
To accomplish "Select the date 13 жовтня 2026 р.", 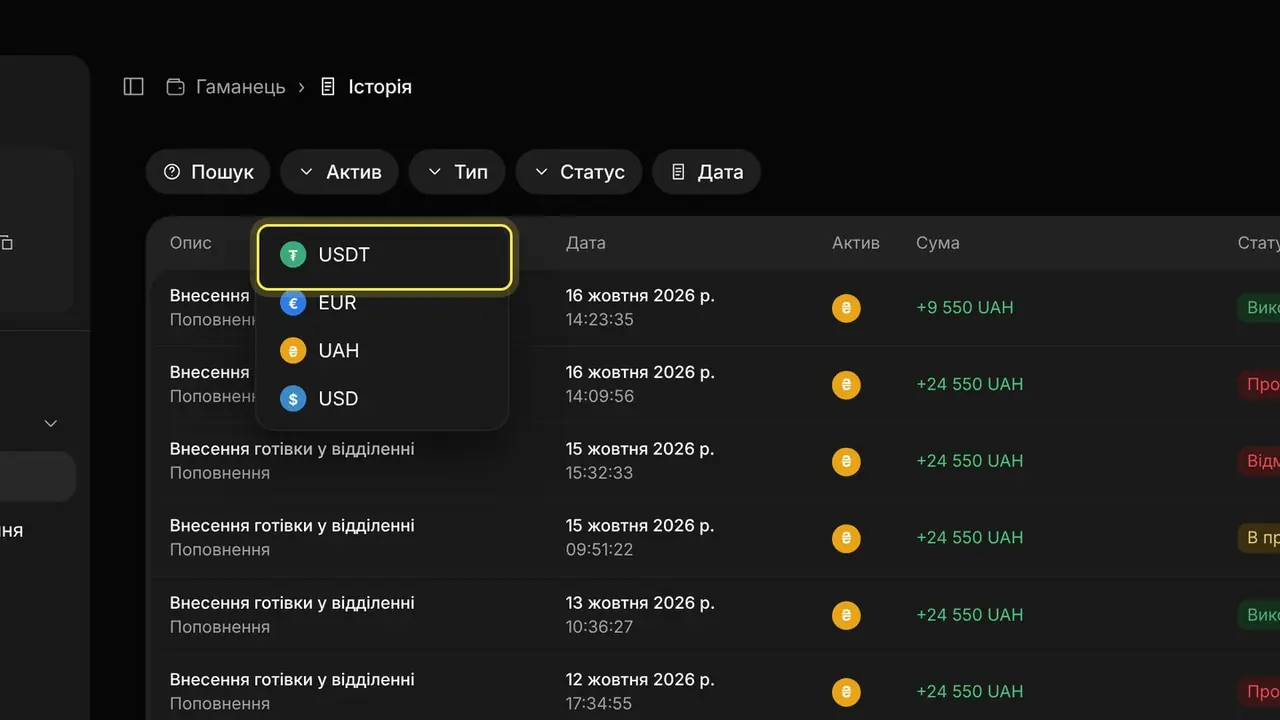I will click(x=640, y=603).
